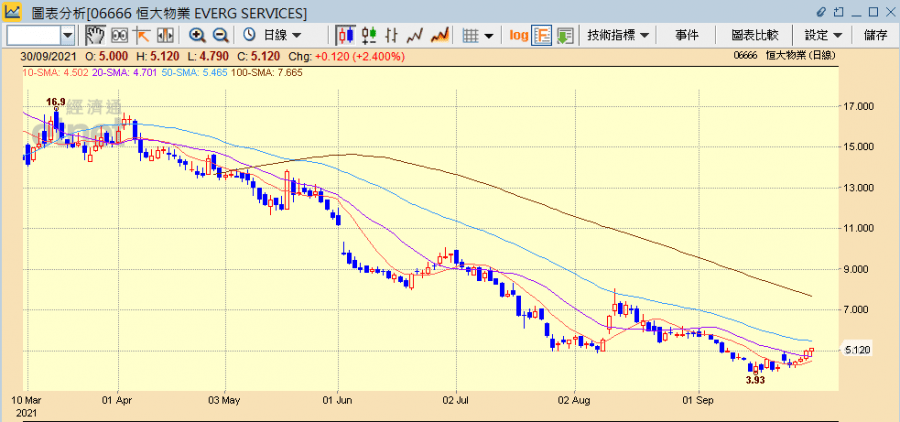Toggle the legend display icon next to log
900x422 pixels.
coord(542,35)
